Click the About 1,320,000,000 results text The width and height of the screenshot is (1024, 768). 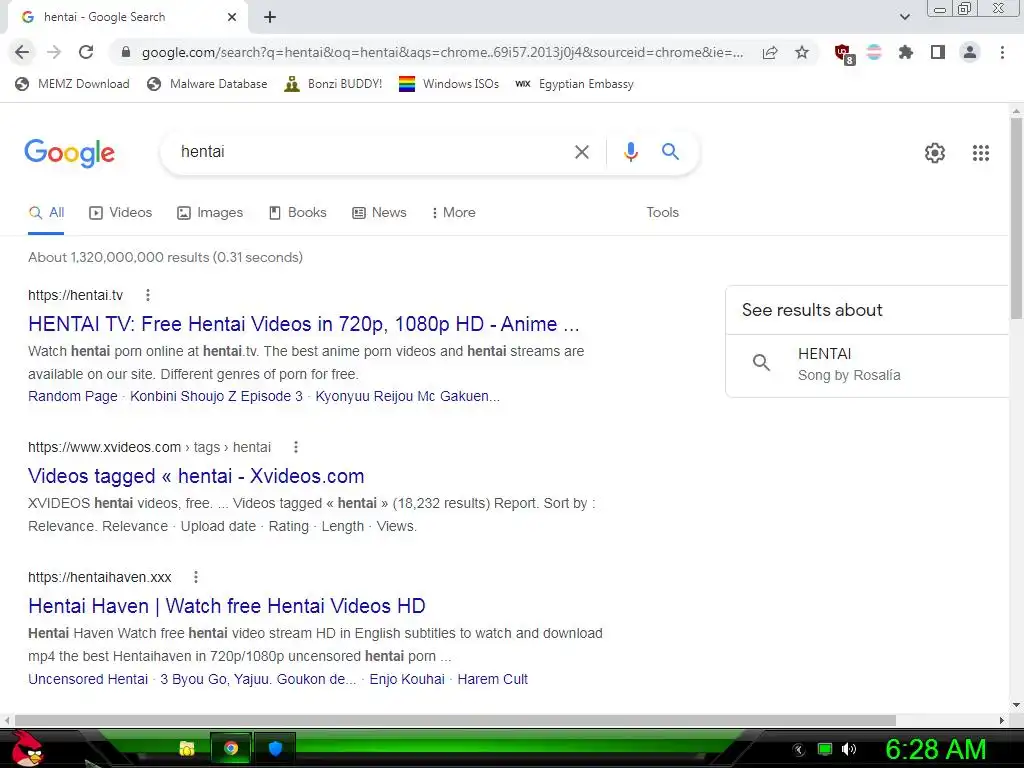pyautogui.click(x=165, y=257)
